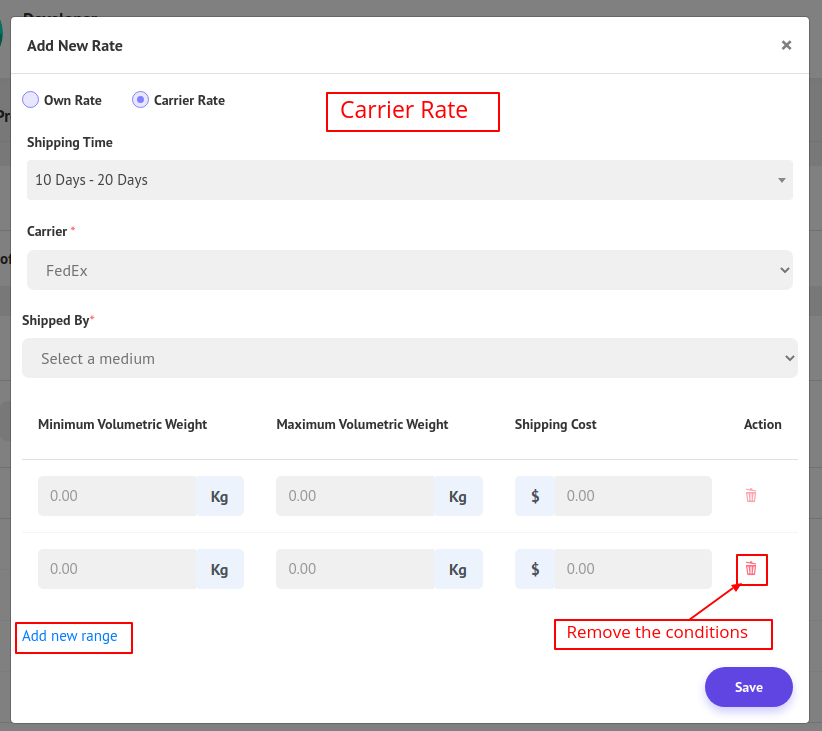Open the Carrier dropdown showing FedEx
Image resolution: width=822 pixels, height=731 pixels.
coord(409,270)
